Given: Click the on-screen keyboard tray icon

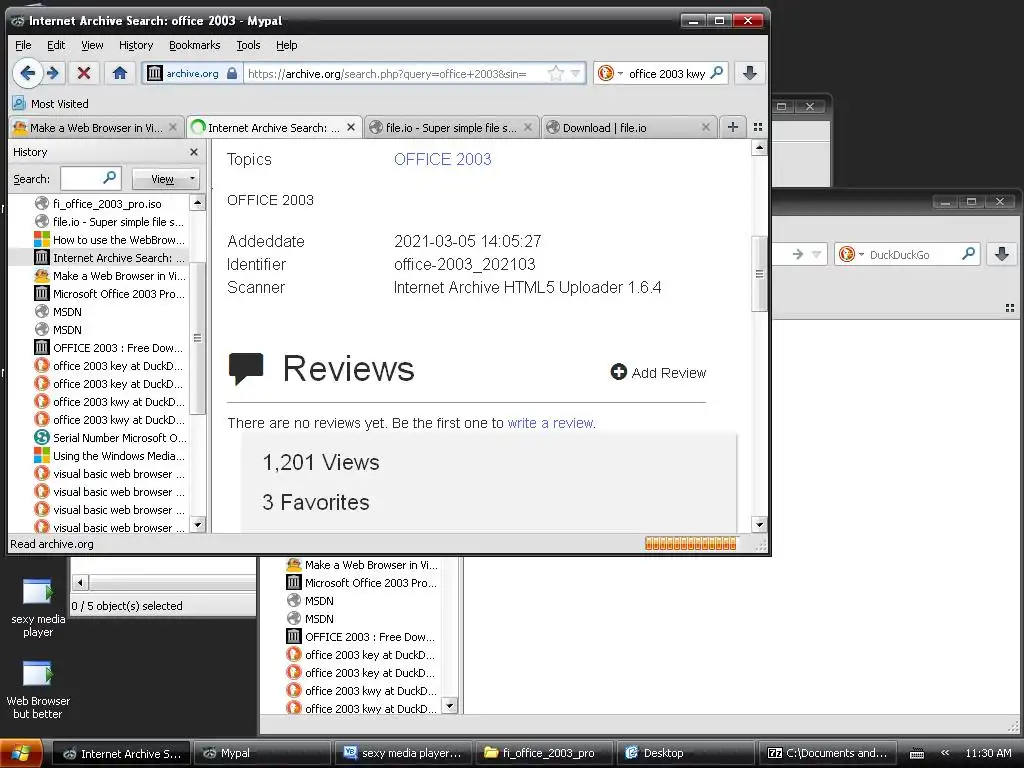Looking at the screenshot, I should click(x=917, y=754).
